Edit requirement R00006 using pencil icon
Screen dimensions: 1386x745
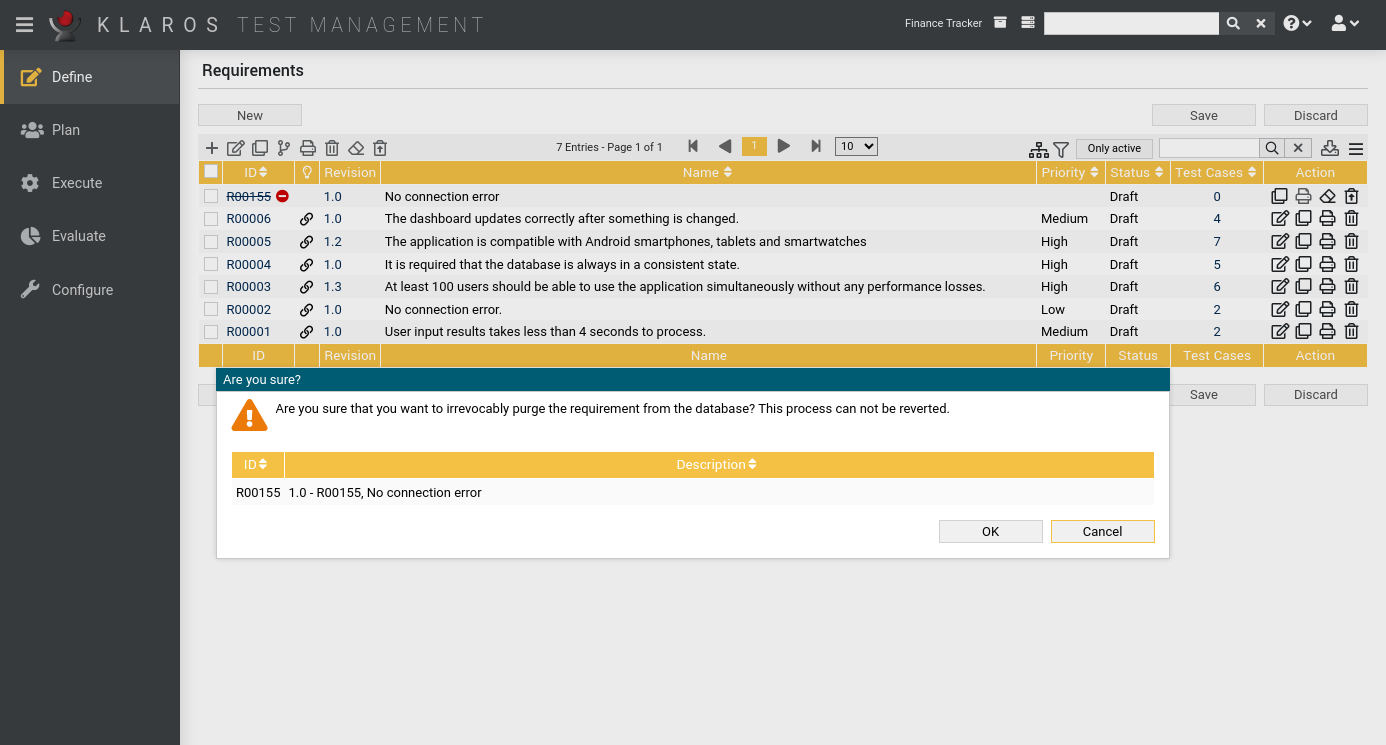(x=1279, y=219)
